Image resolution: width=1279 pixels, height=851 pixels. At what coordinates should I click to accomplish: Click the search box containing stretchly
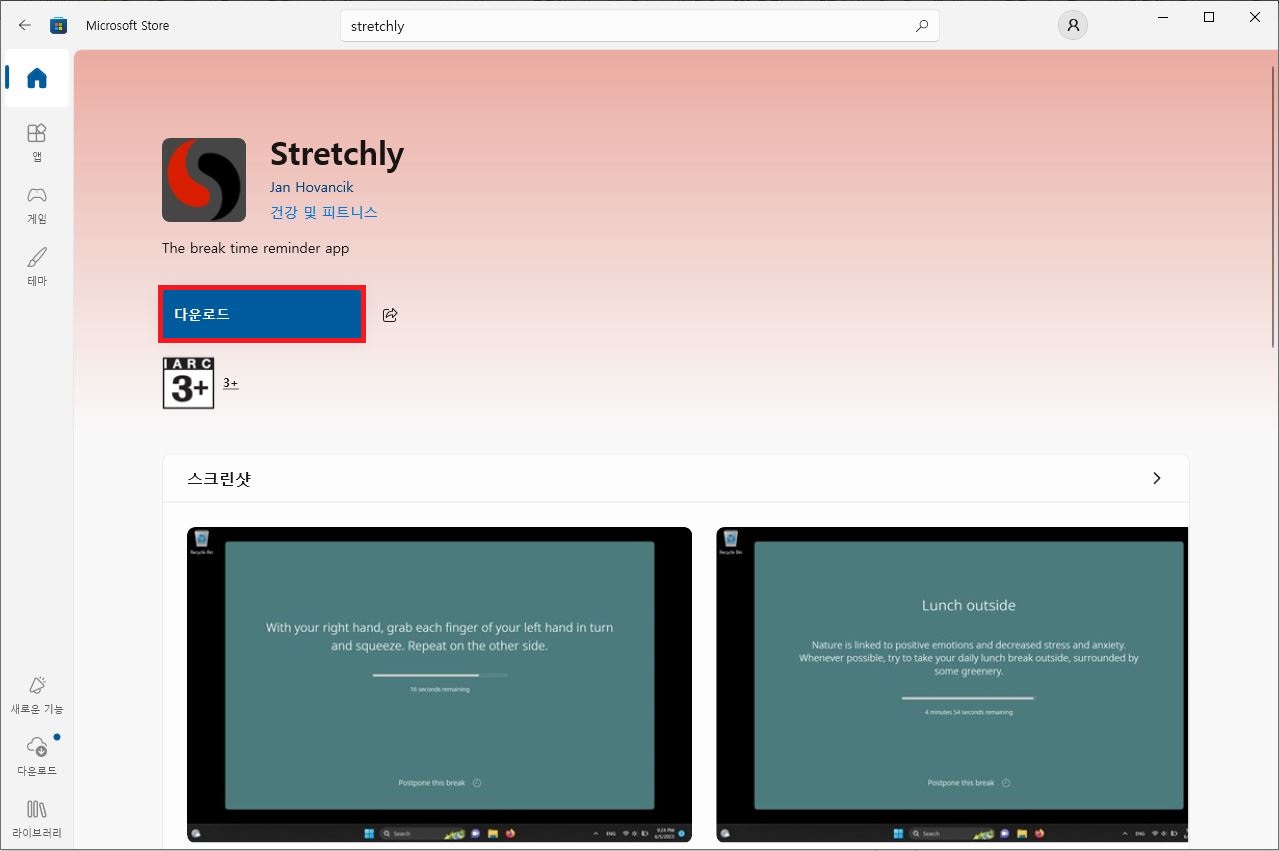coord(640,26)
